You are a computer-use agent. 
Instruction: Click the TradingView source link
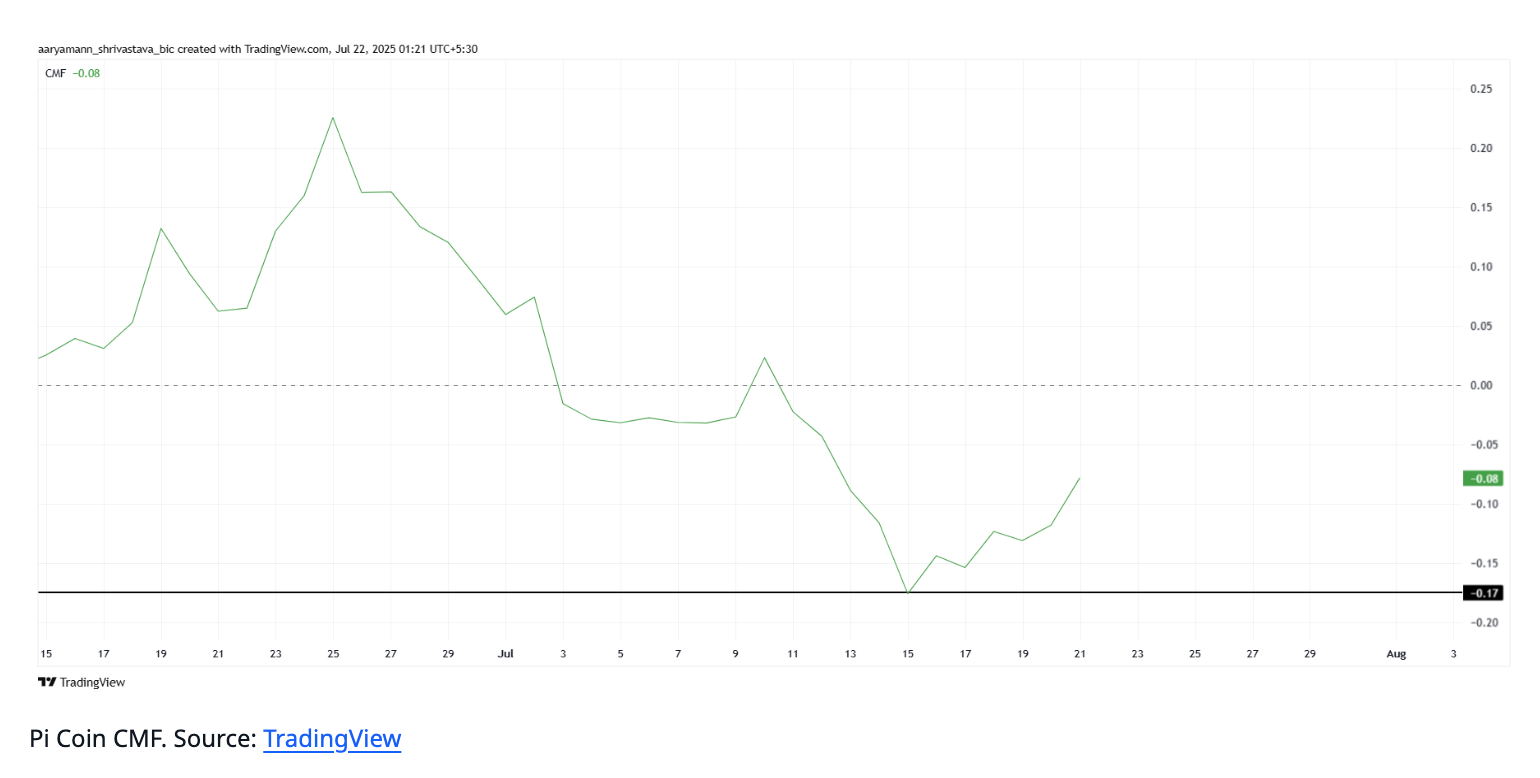click(x=332, y=739)
